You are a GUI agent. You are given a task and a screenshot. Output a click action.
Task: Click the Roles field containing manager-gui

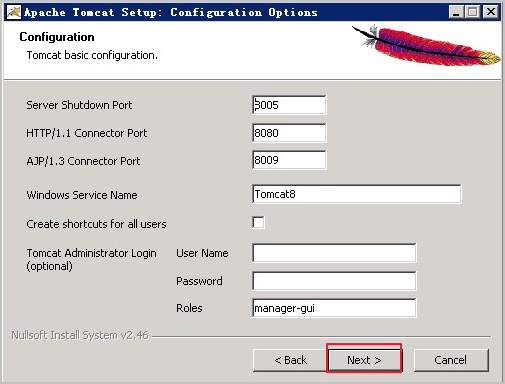coord(334,308)
